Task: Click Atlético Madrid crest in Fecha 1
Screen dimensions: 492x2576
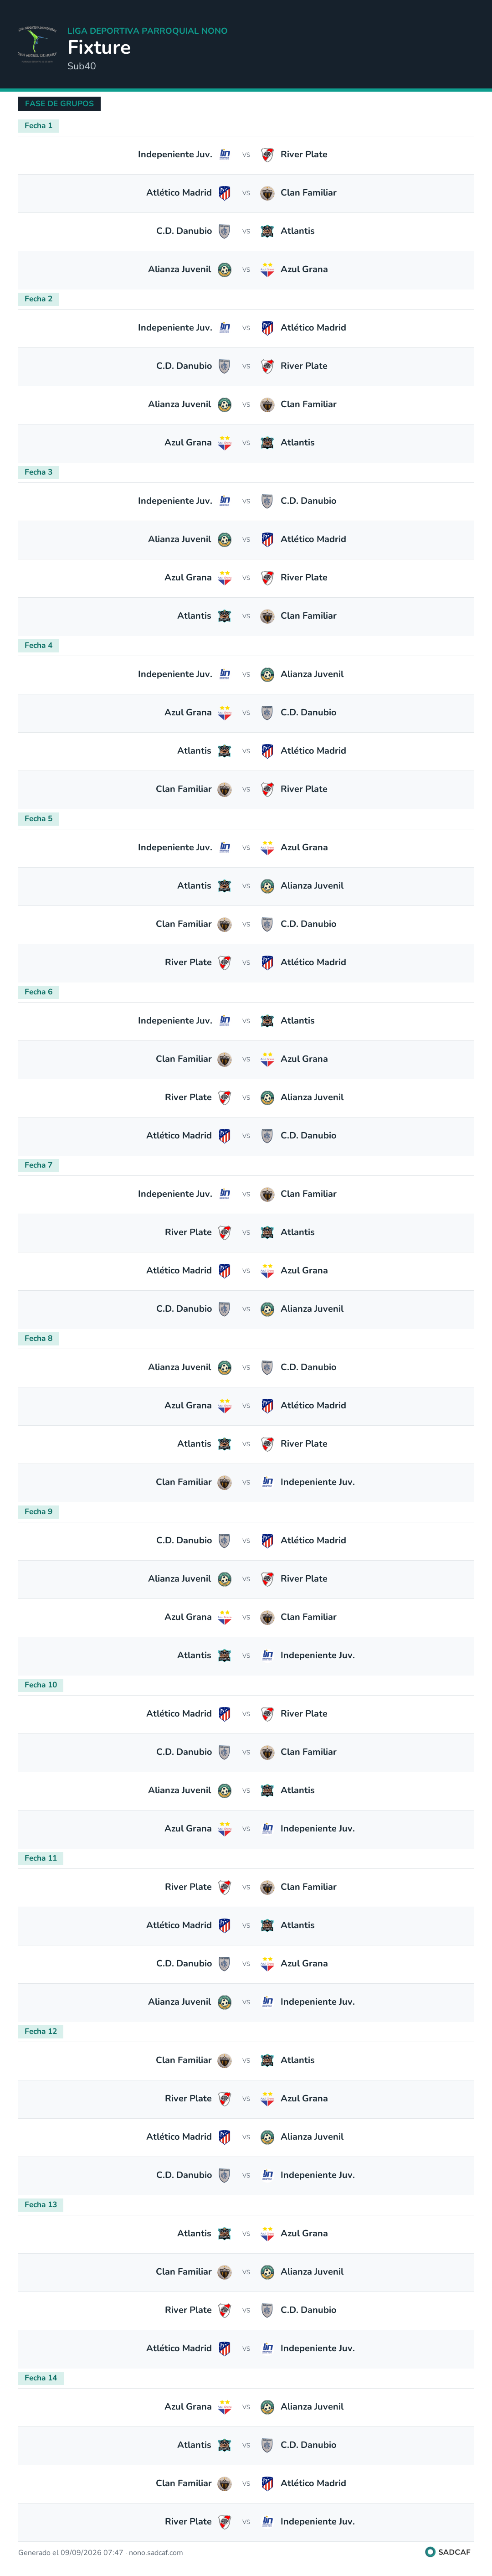Action: [x=224, y=193]
